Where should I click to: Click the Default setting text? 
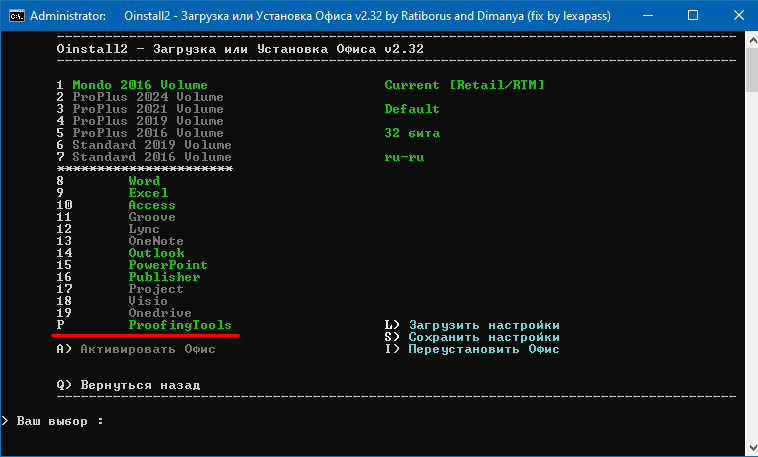(x=412, y=109)
